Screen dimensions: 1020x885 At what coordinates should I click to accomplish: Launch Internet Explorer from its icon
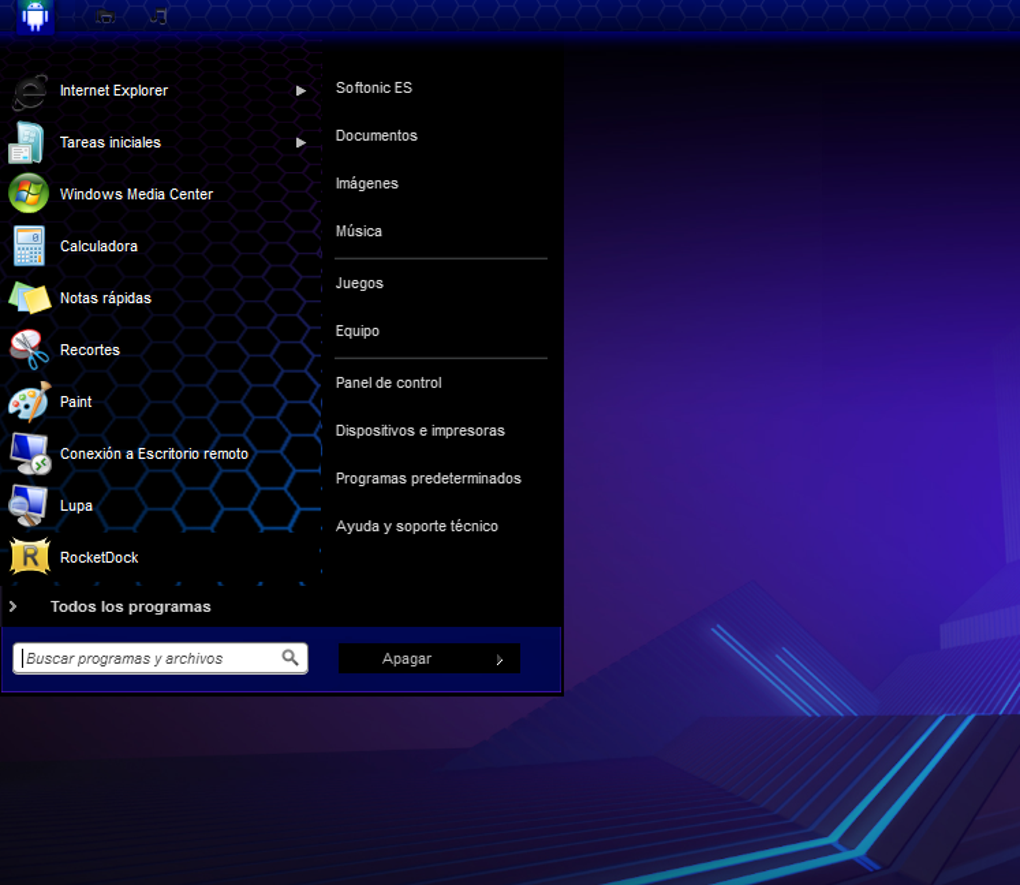point(29,91)
